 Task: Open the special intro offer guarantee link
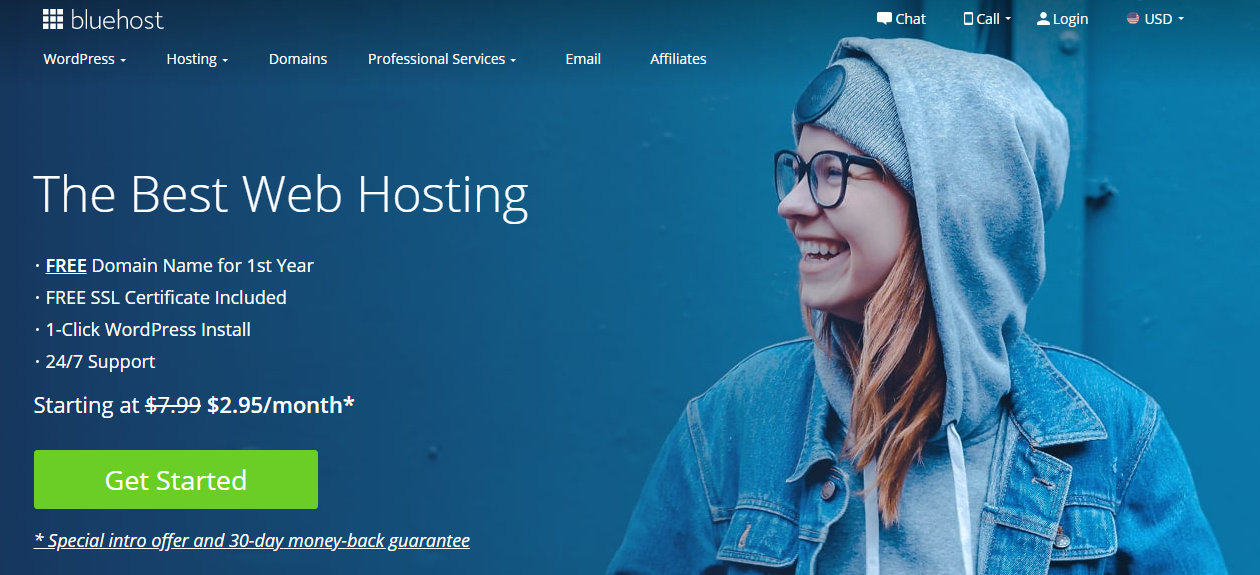[x=252, y=541]
